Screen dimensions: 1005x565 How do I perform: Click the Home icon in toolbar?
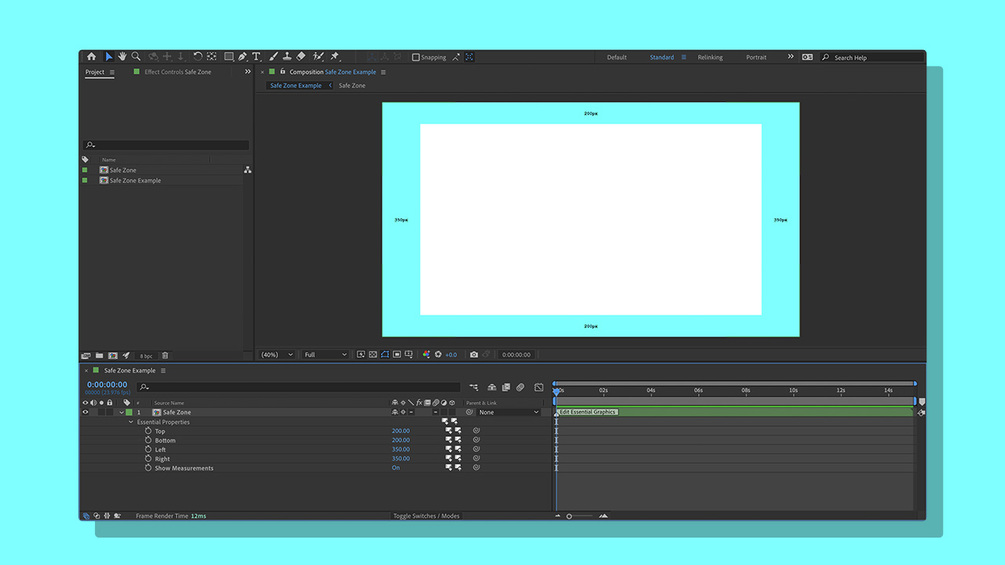[92, 57]
